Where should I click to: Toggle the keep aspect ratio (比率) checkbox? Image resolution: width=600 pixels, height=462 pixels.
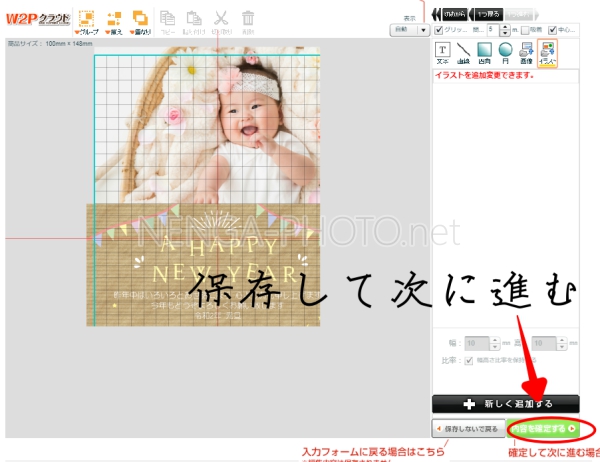point(469,361)
